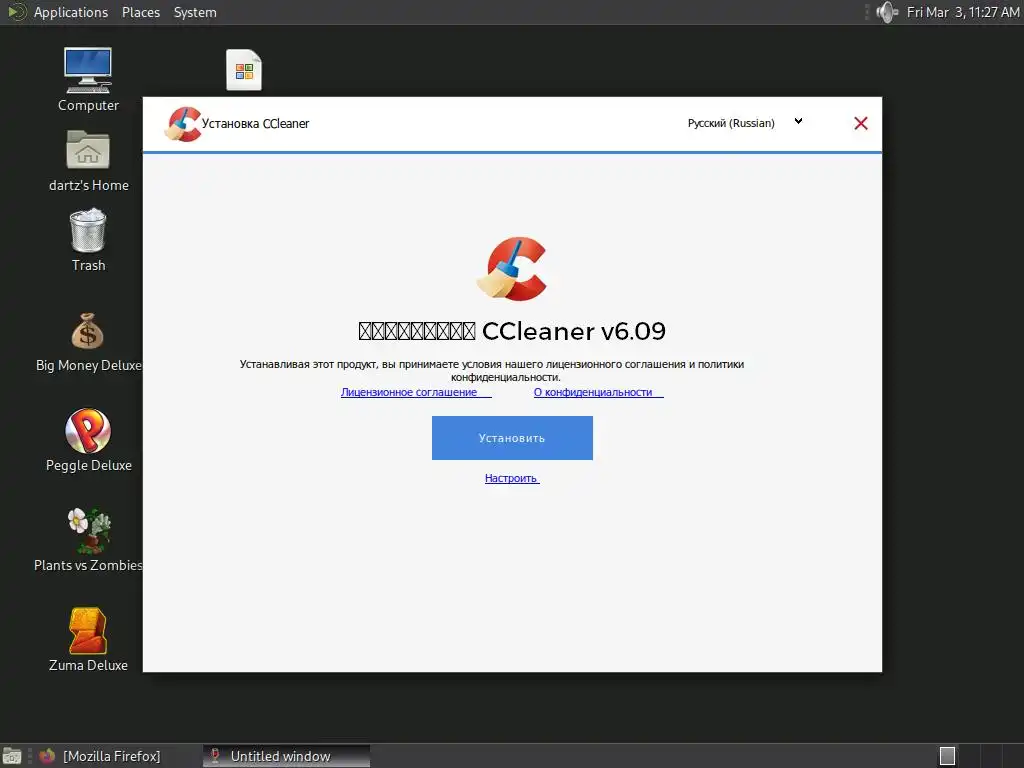Open the О конфиденциальности privacy link

(598, 392)
